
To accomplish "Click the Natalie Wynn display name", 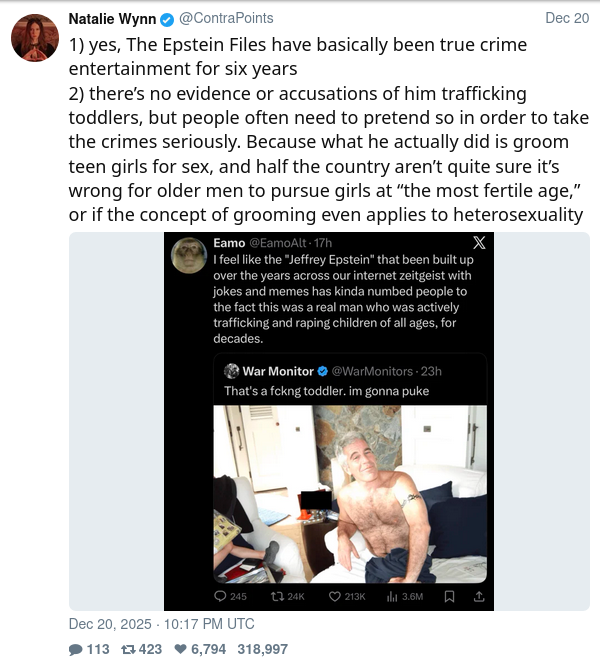I will (x=112, y=19).
